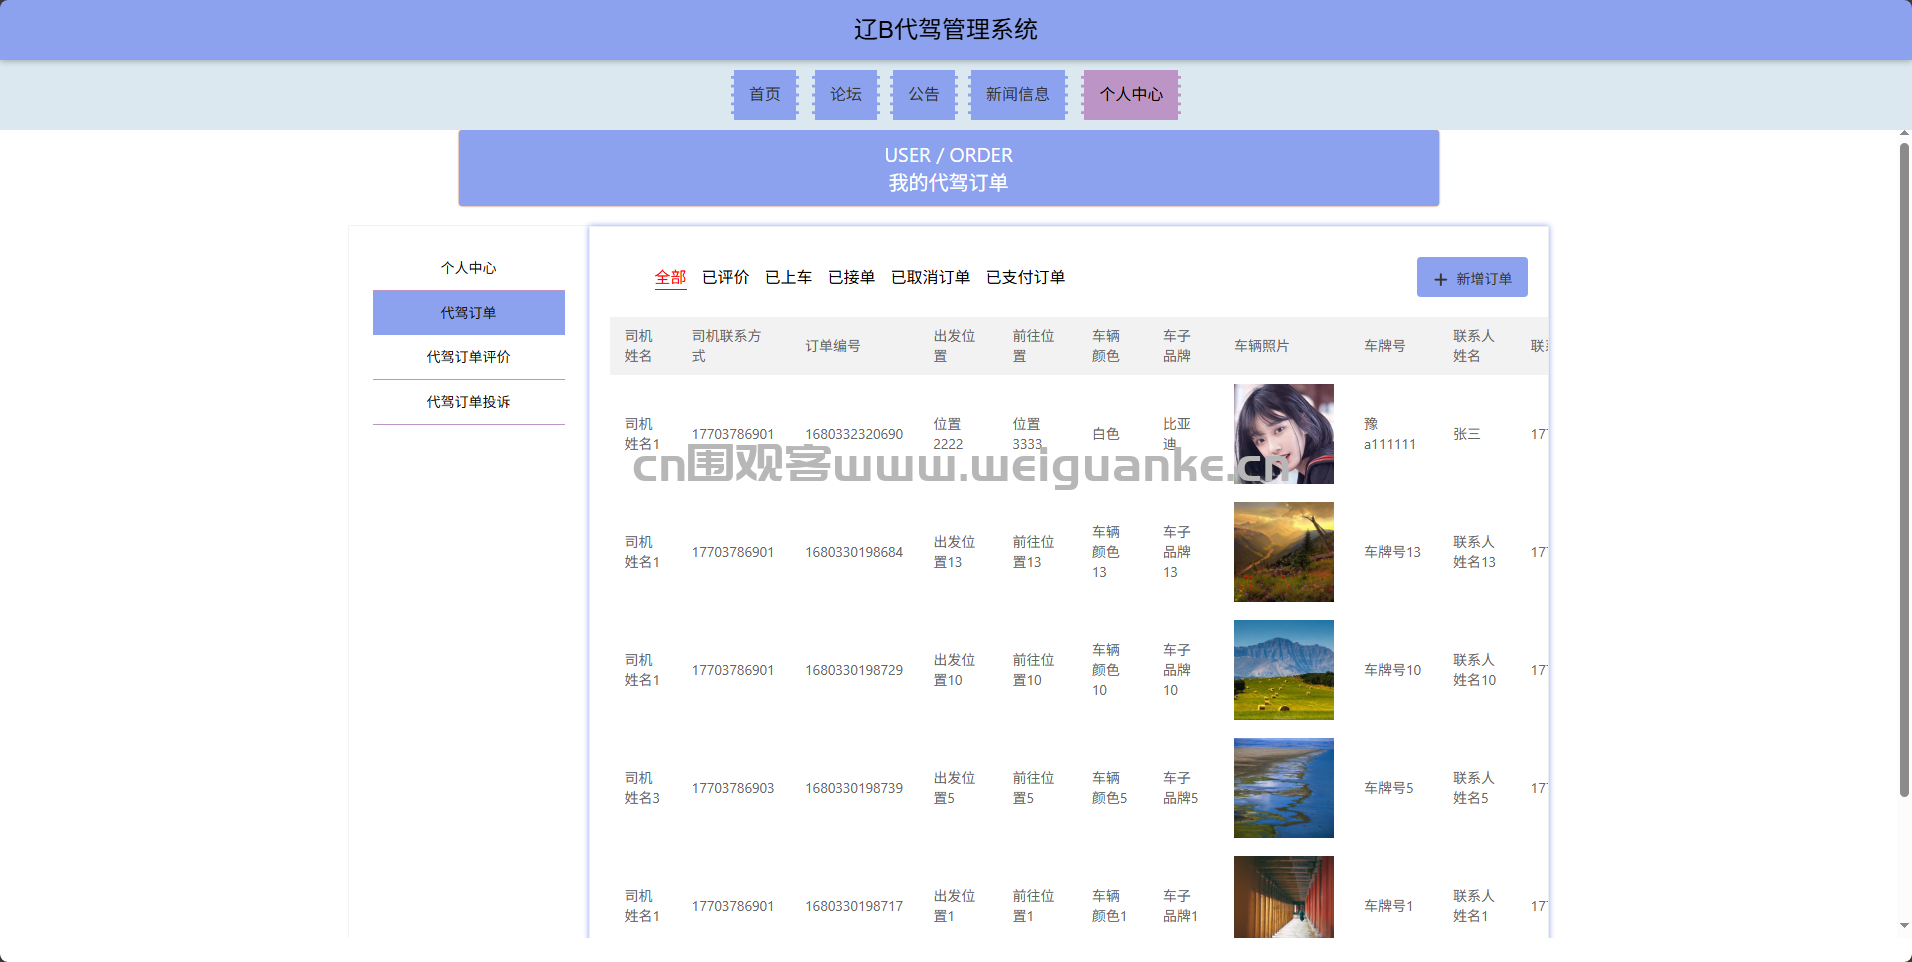Click the 司机联系方式 column header
Screen dimensions: 1912x962
click(x=727, y=346)
